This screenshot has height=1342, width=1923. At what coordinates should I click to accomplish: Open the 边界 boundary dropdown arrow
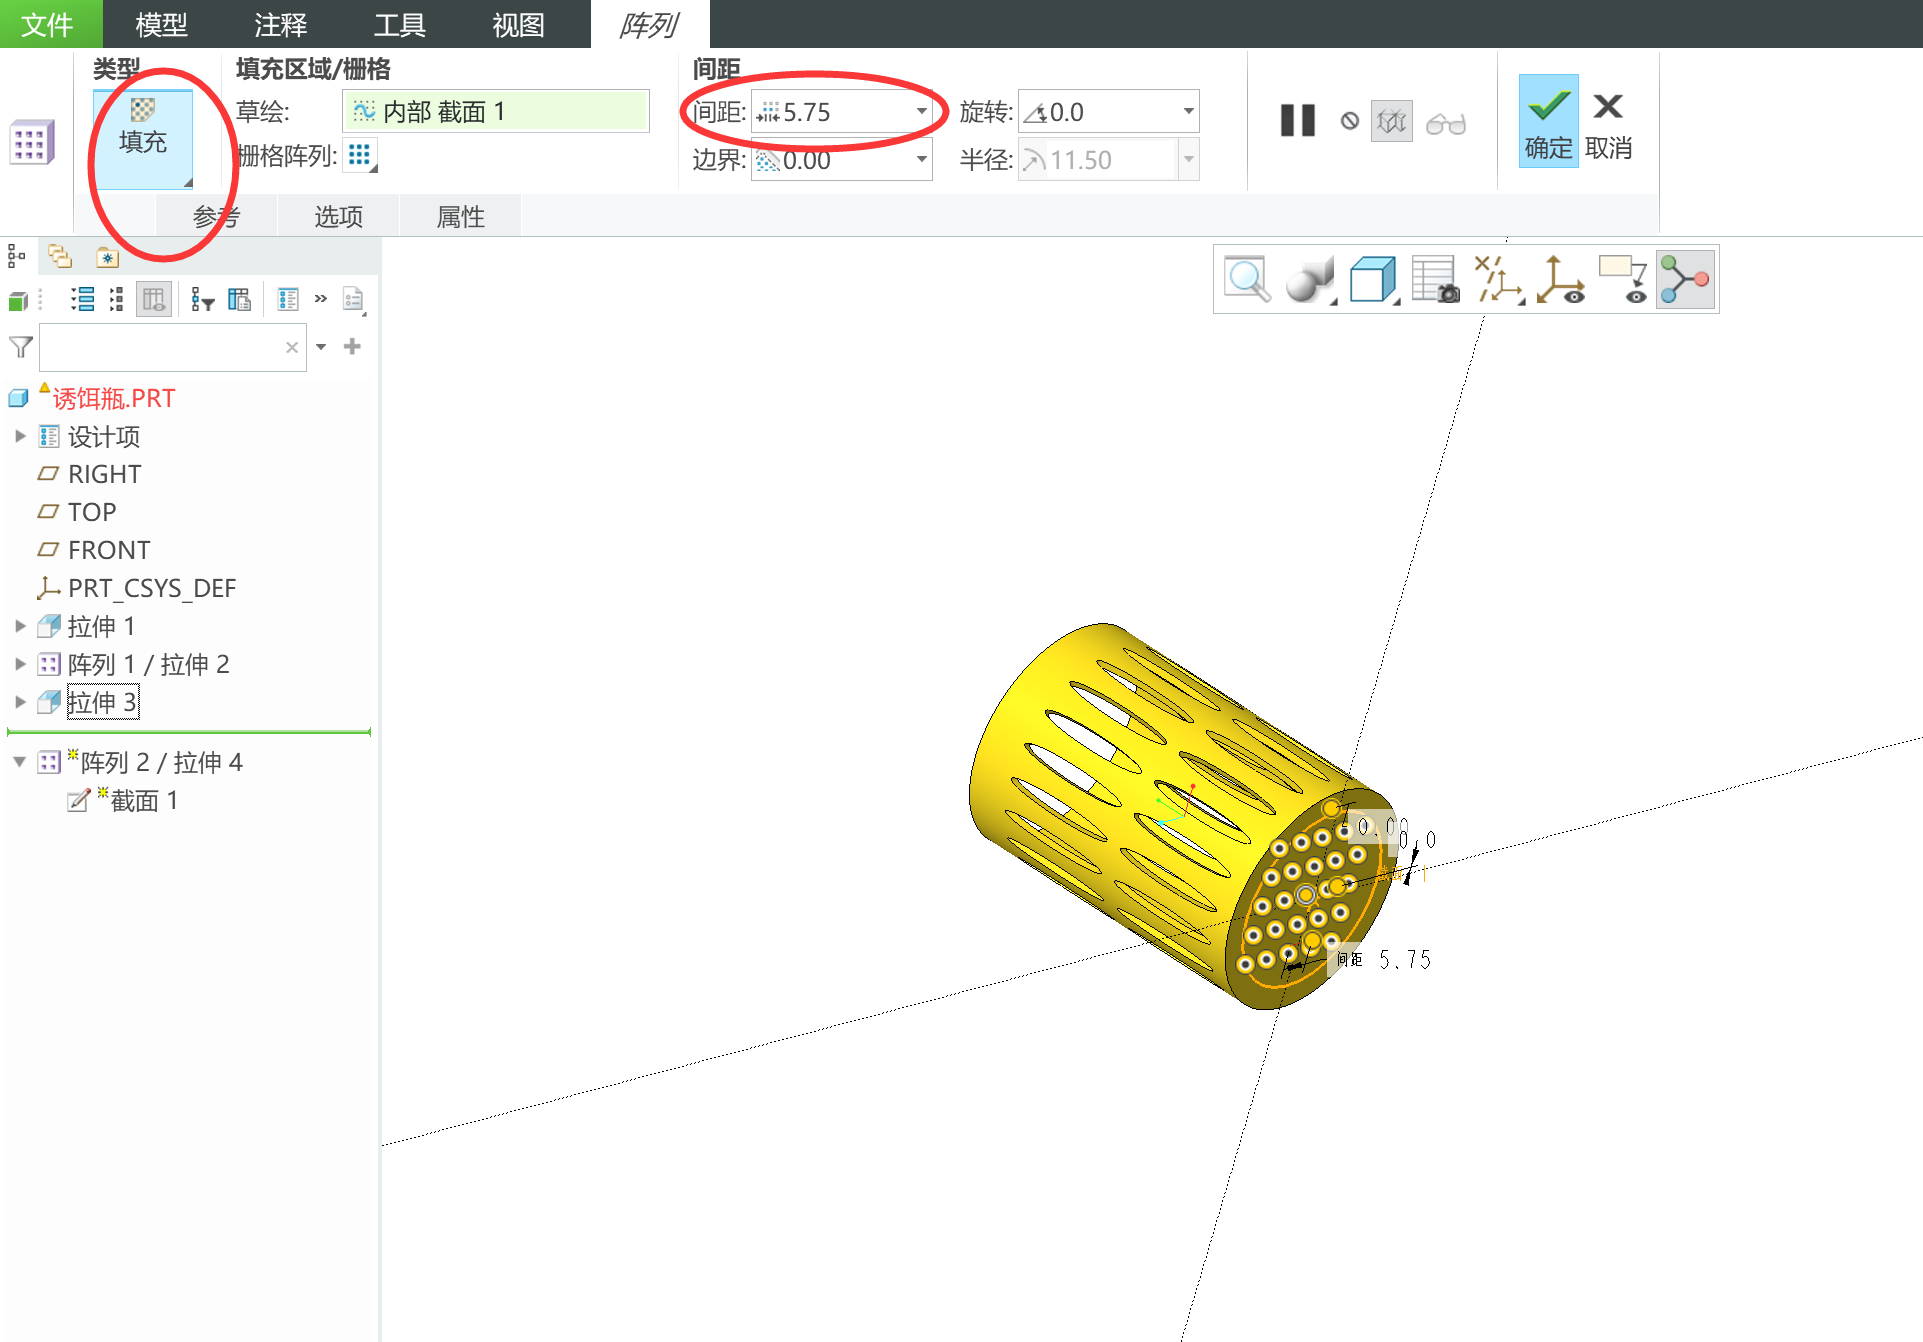tap(922, 160)
